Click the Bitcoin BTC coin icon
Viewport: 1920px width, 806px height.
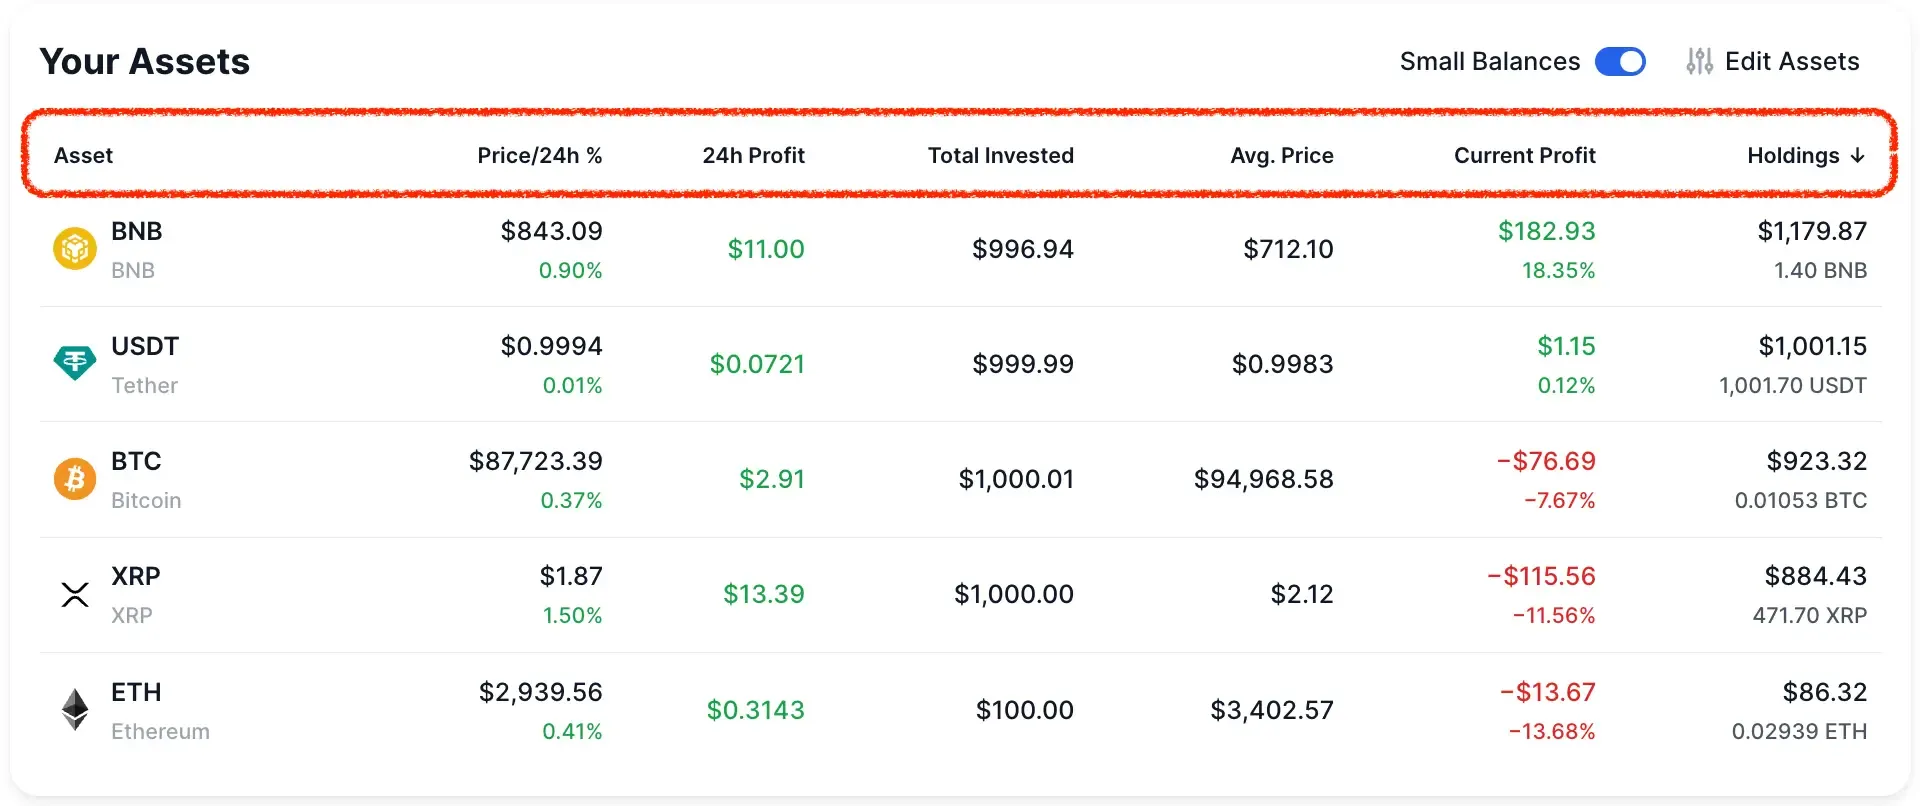pos(74,478)
